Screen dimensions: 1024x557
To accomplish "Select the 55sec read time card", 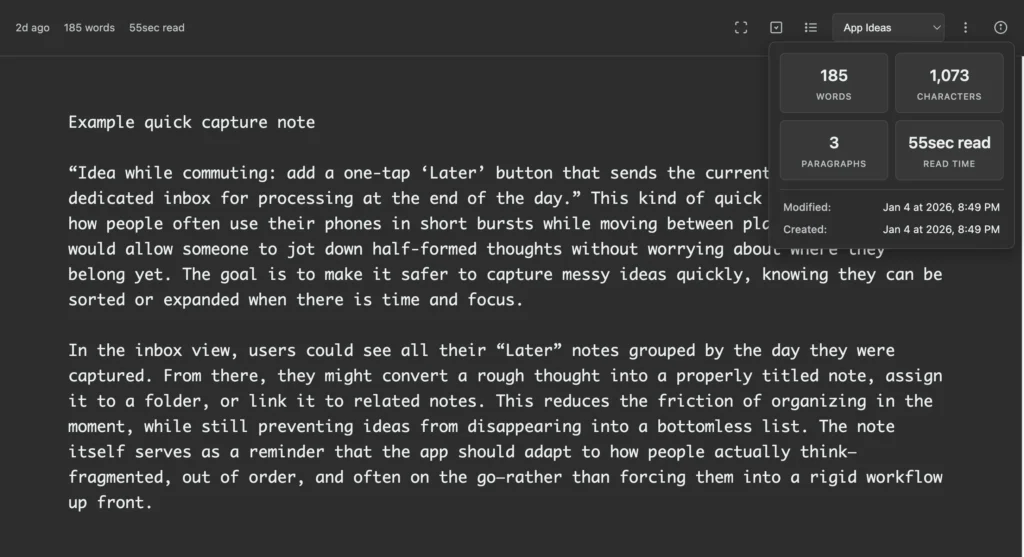I will click(x=948, y=150).
